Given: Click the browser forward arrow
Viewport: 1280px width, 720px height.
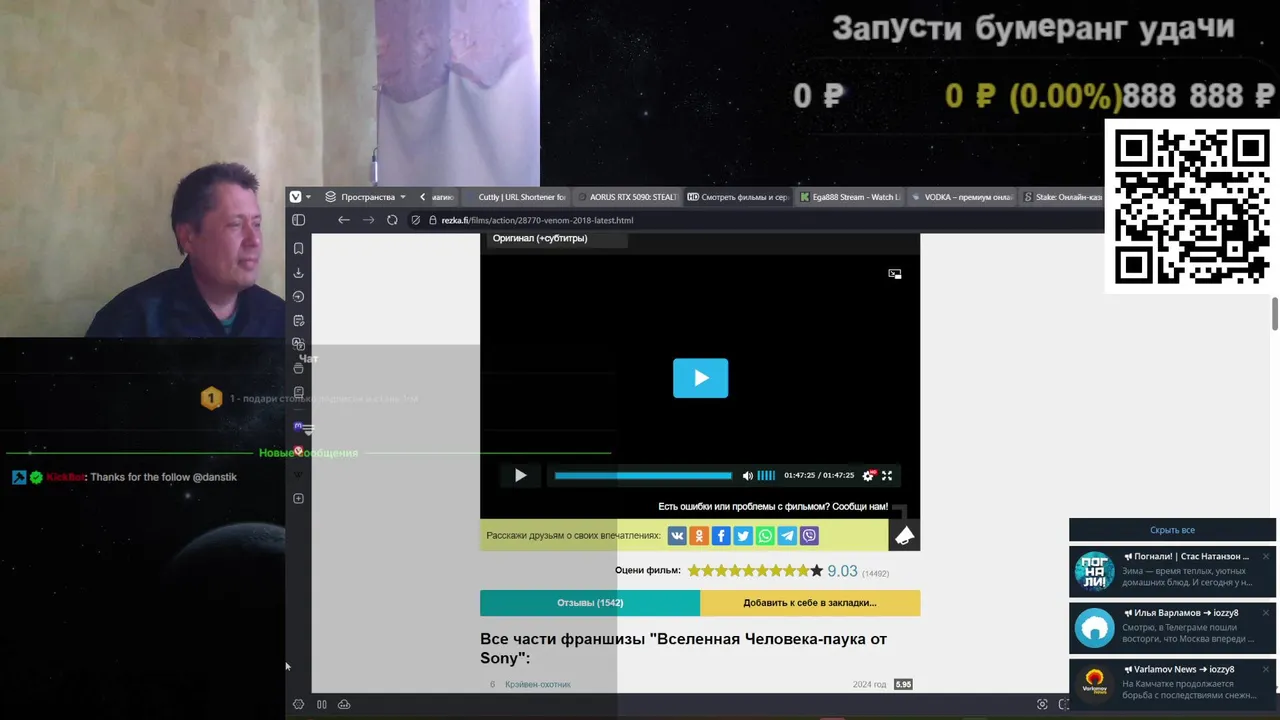Looking at the screenshot, I should click(368, 220).
